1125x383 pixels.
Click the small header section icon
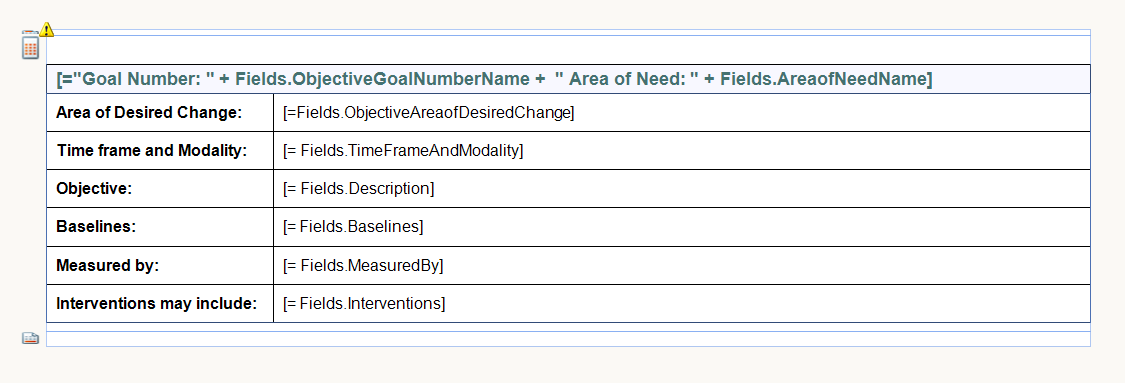coord(29,33)
